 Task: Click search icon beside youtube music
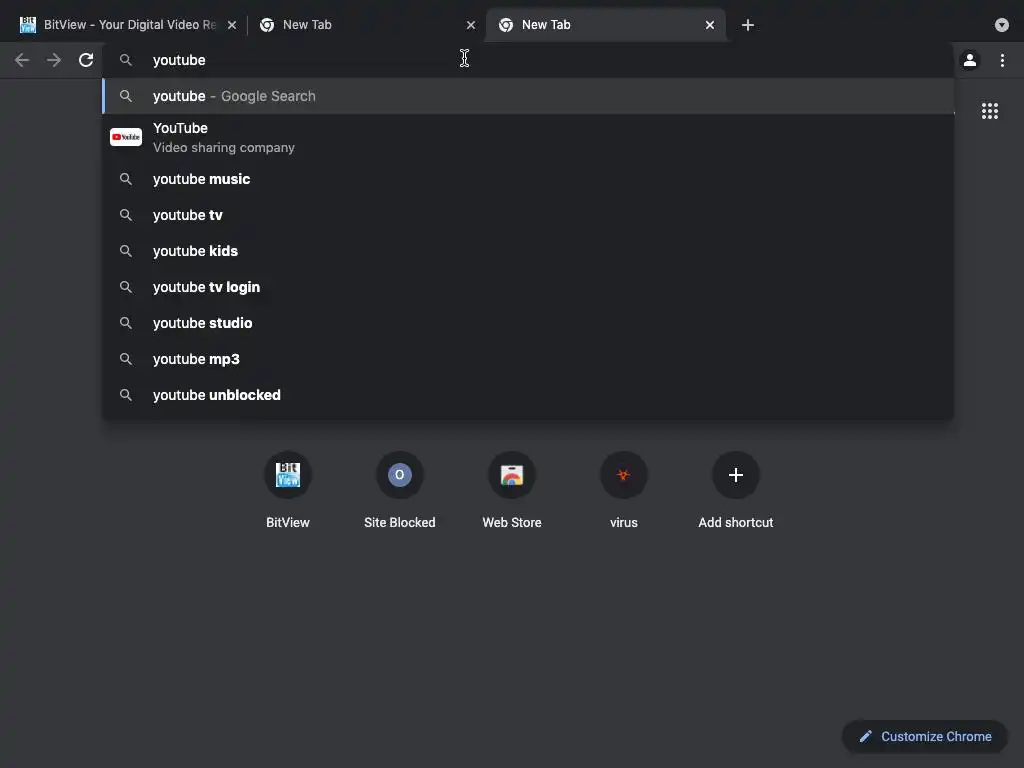tap(126, 179)
